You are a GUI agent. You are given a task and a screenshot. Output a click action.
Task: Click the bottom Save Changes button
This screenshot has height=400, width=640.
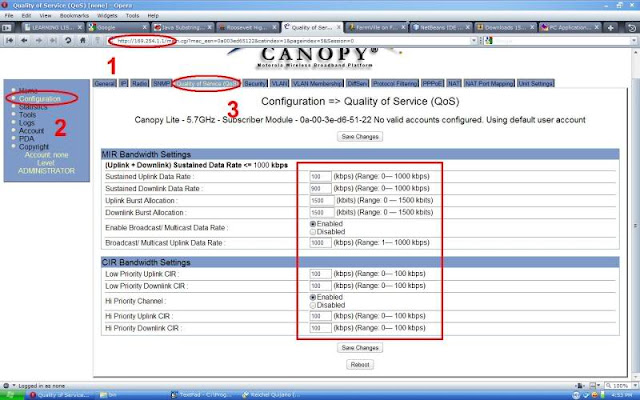[360, 348]
